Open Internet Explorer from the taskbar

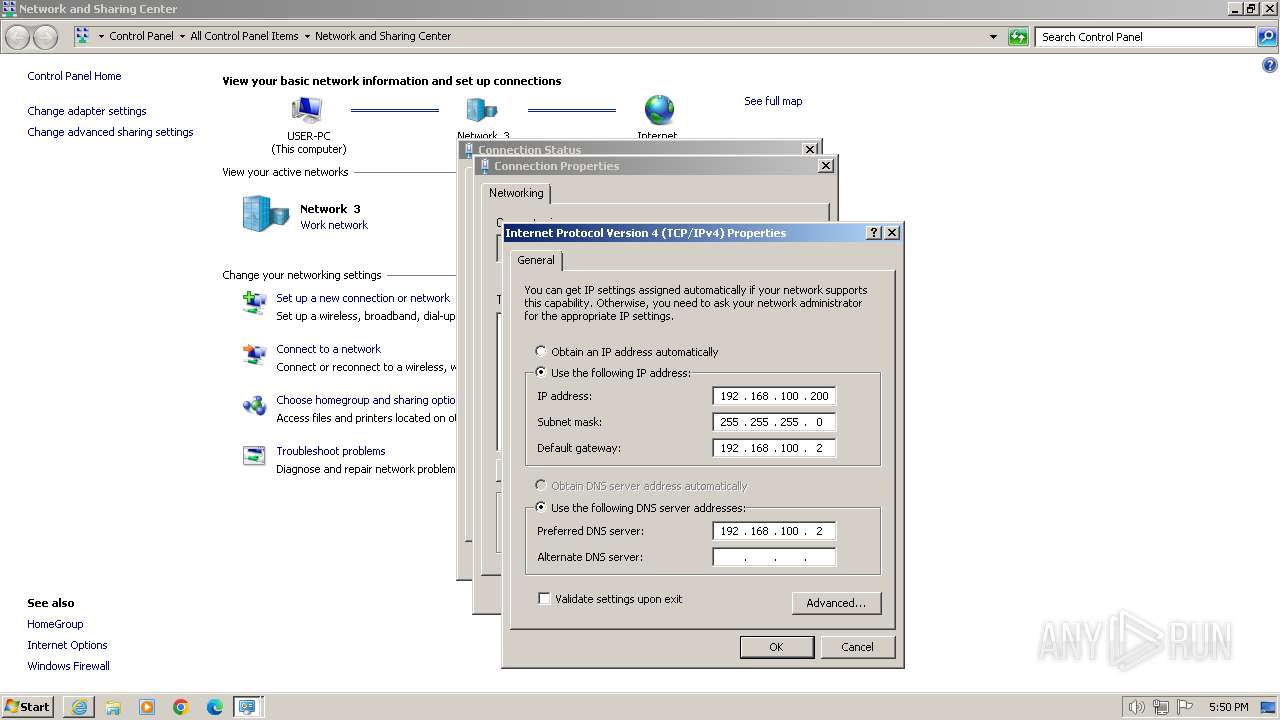click(79, 707)
